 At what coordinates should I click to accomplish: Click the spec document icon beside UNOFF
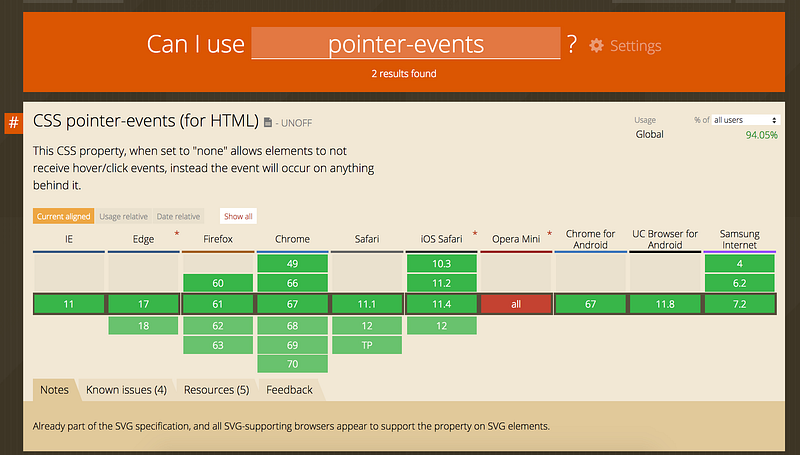pyautogui.click(x=268, y=123)
